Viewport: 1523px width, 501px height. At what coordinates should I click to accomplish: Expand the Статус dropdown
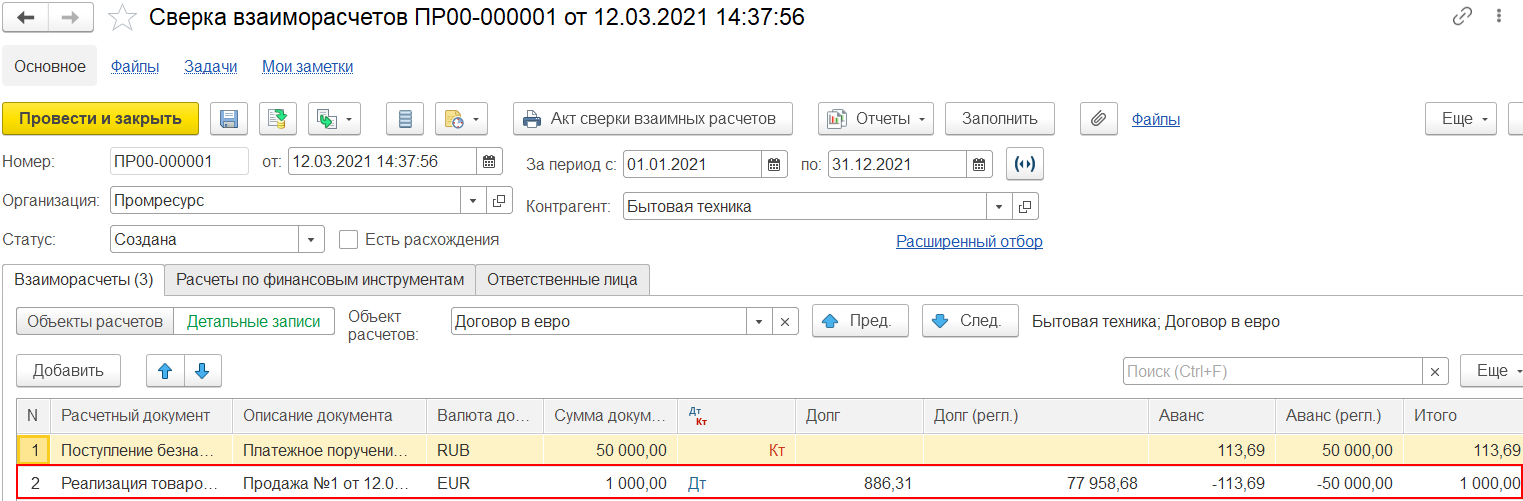pyautogui.click(x=312, y=240)
